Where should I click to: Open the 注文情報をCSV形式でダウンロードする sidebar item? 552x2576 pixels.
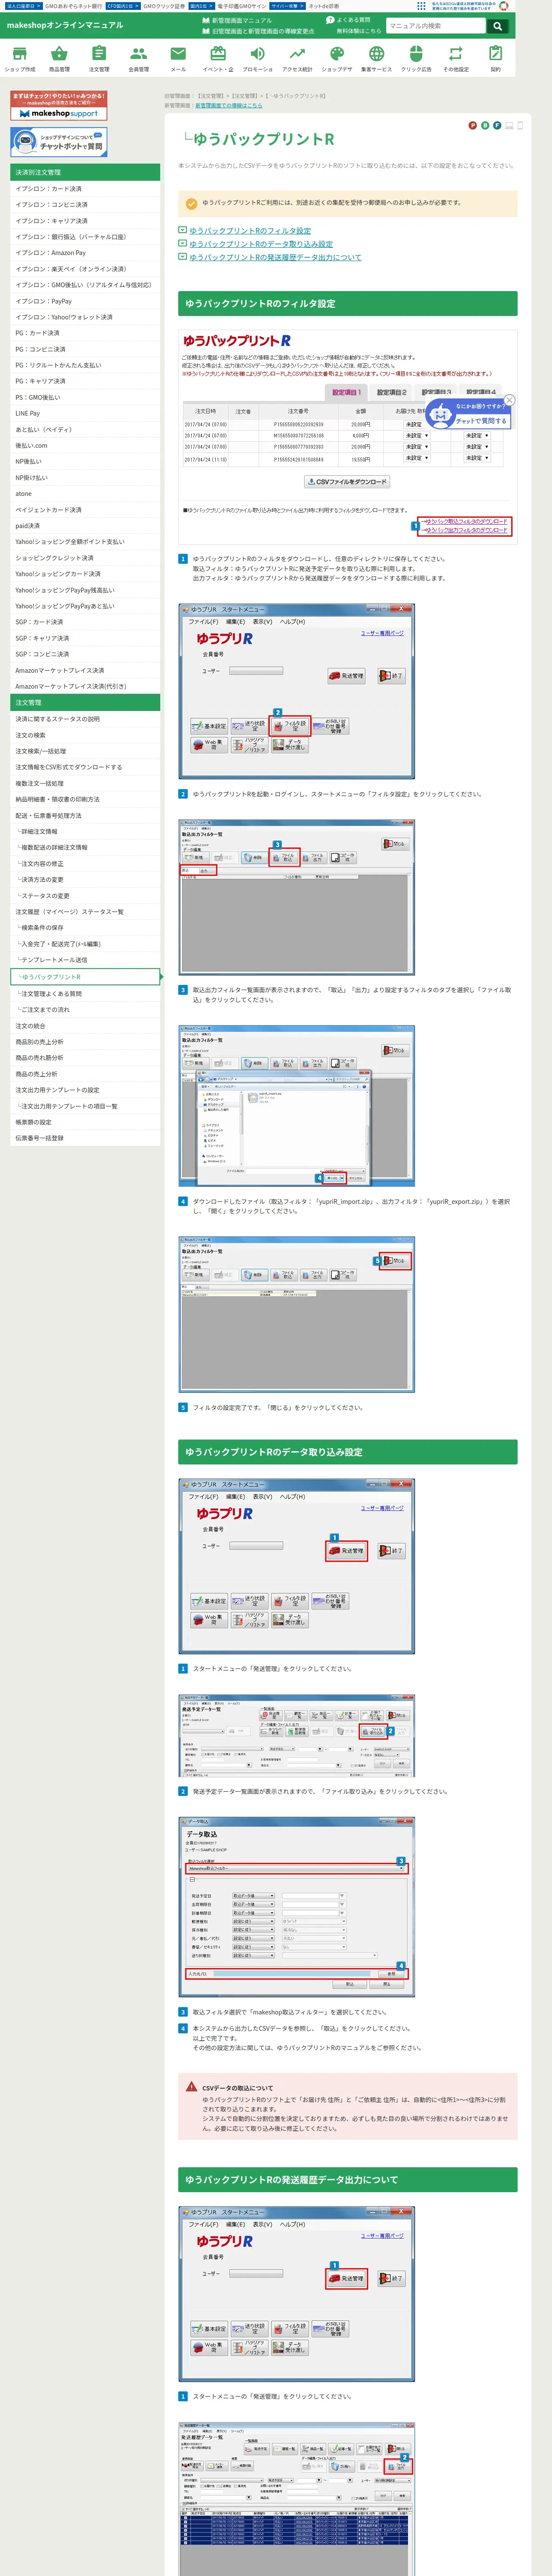(x=85, y=767)
